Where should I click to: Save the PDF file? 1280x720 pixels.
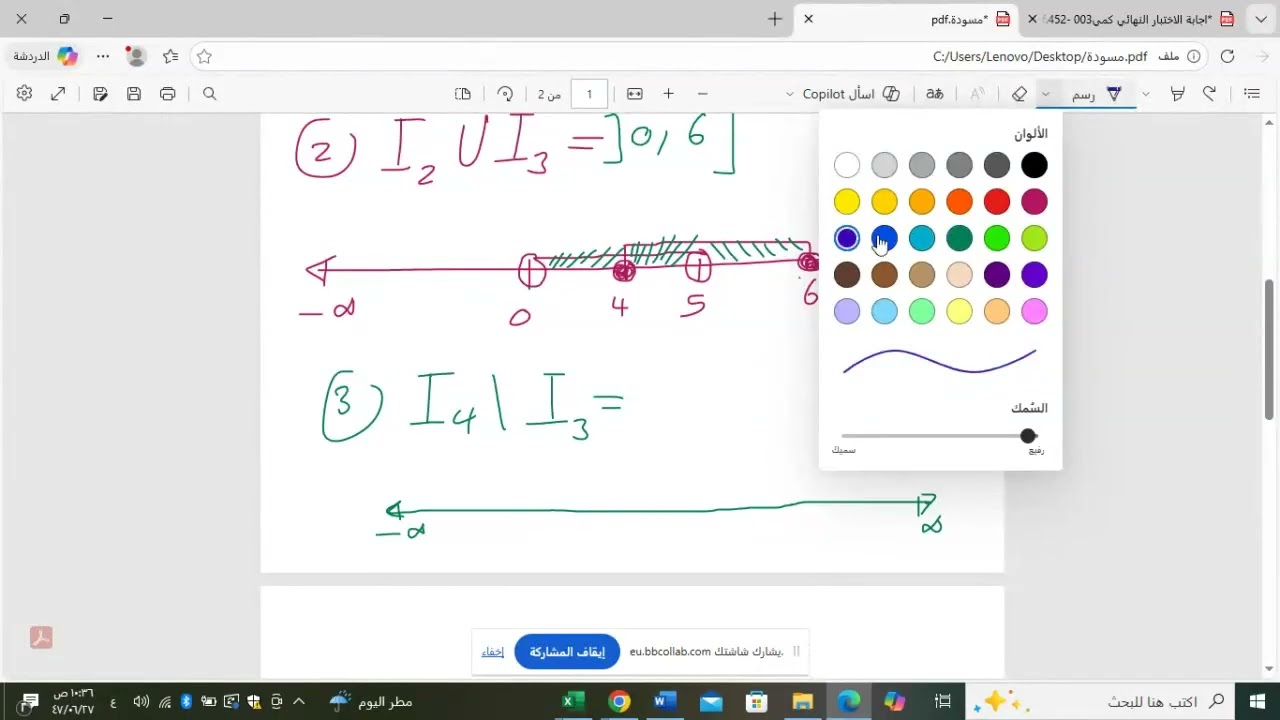(134, 94)
